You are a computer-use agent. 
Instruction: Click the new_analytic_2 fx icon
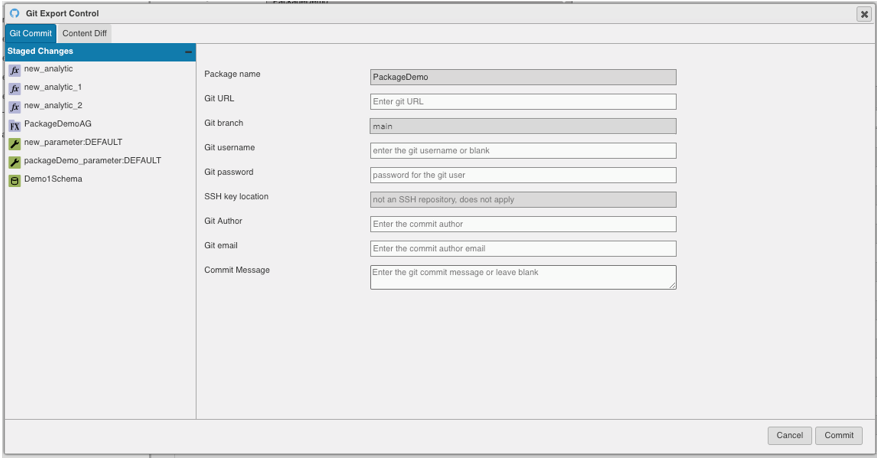(x=15, y=107)
